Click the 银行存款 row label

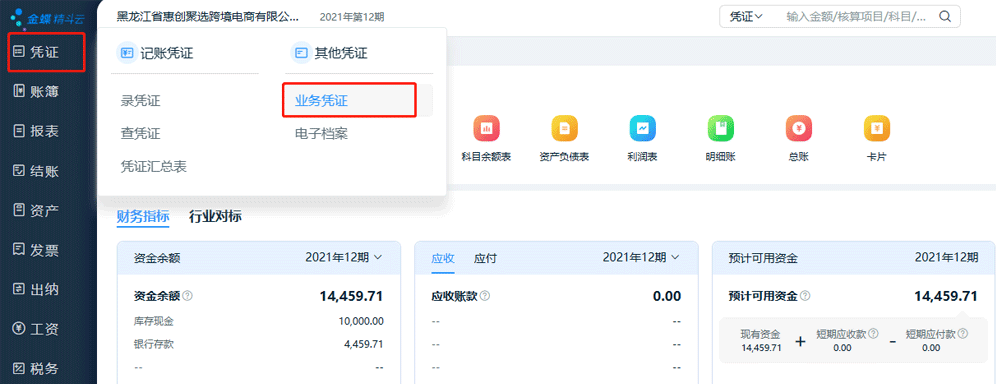pos(154,344)
